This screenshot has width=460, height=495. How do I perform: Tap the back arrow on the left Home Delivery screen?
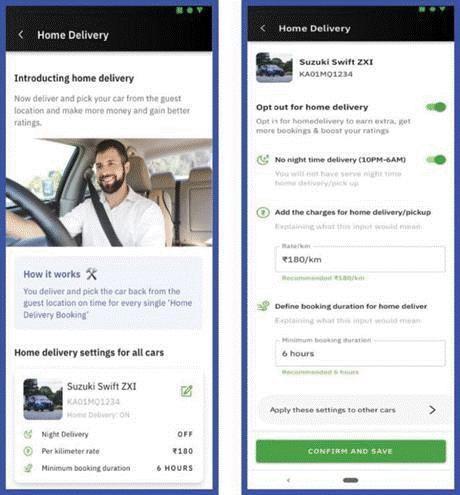[21, 34]
